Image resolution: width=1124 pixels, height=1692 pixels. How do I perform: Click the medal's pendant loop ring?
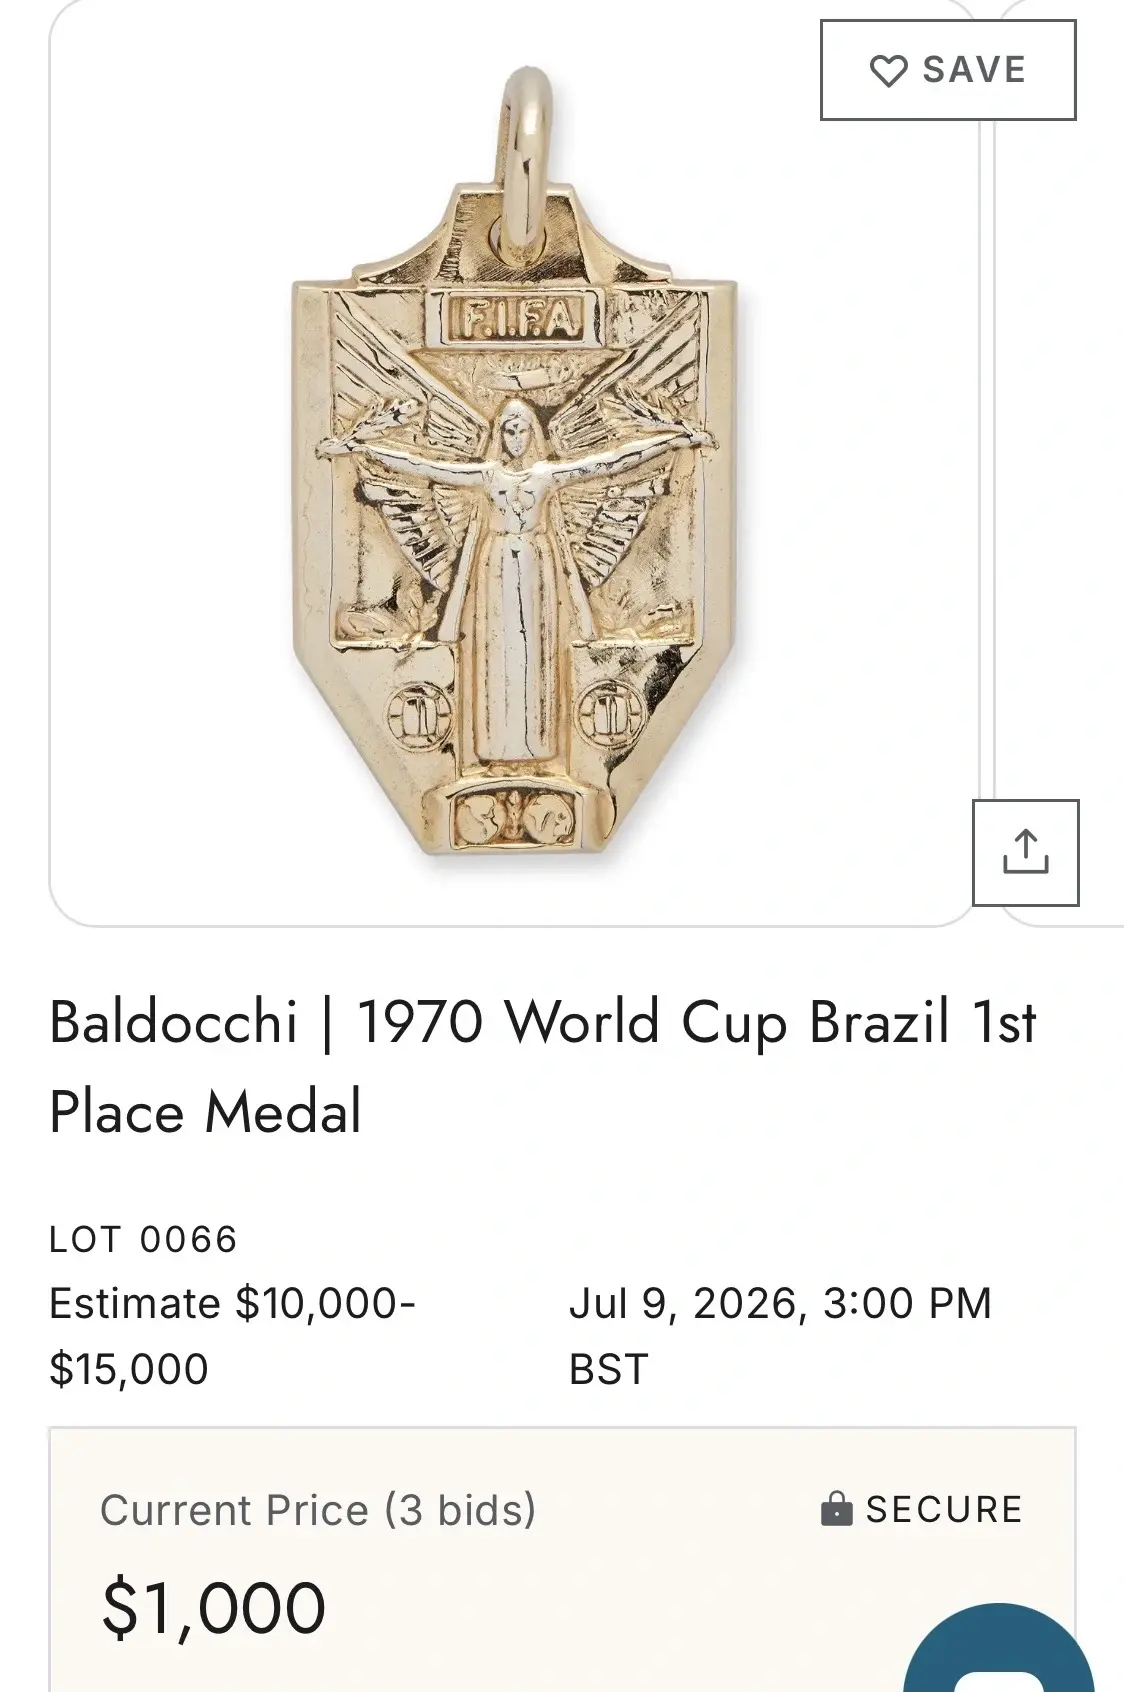coord(526,158)
